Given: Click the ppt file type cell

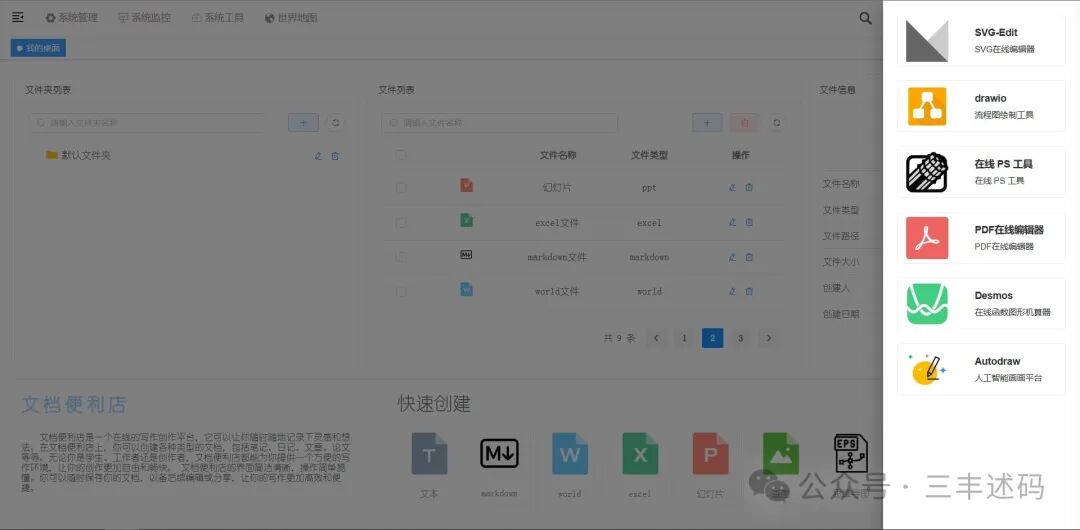Looking at the screenshot, I should (x=649, y=187).
